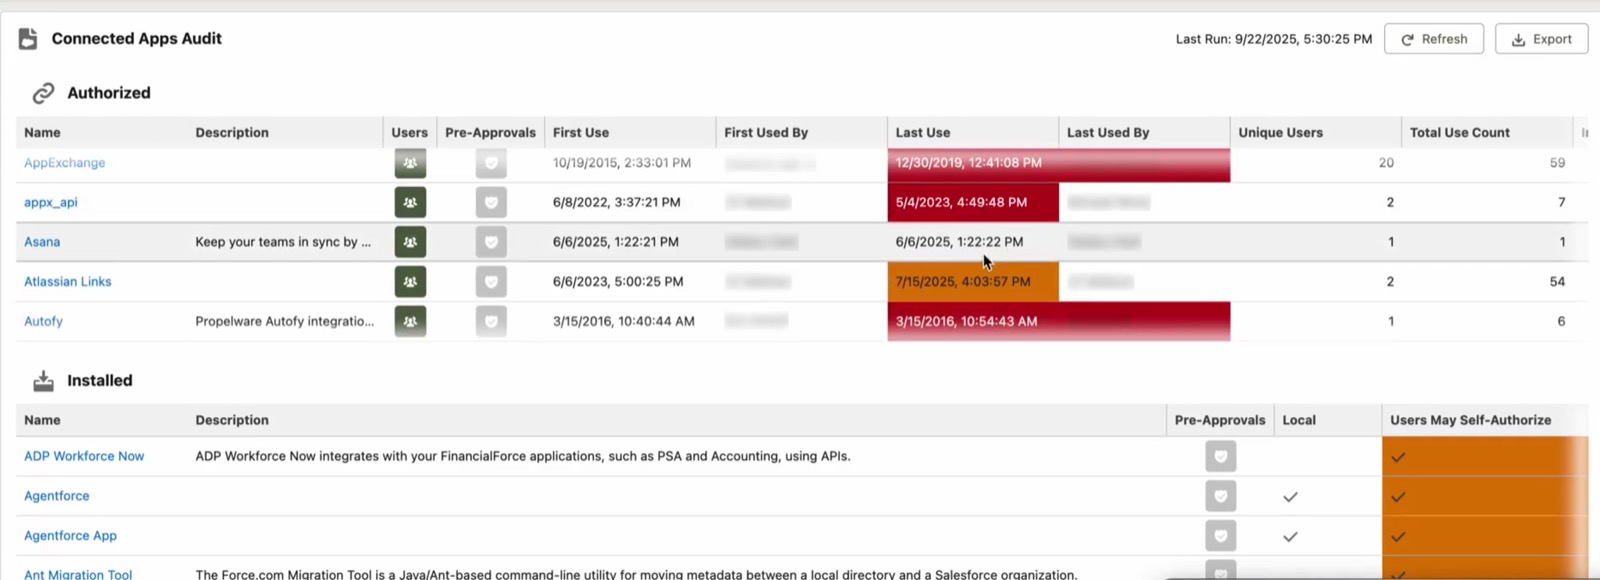This screenshot has width=1600, height=580.
Task: Open the Asana app link
Action: pyautogui.click(x=42, y=242)
